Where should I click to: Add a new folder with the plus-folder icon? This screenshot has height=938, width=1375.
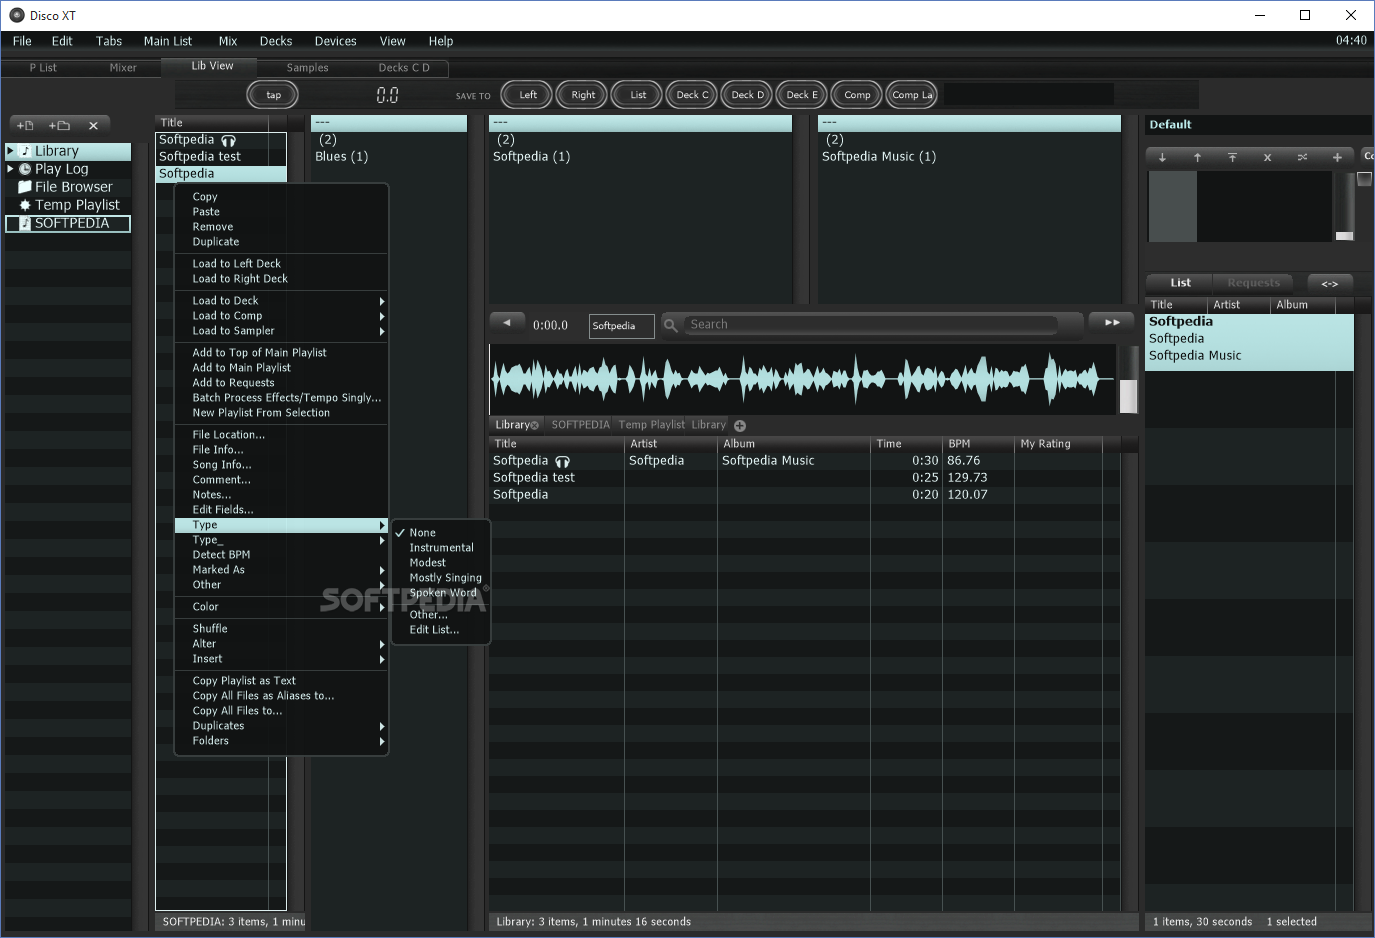[x=59, y=126]
